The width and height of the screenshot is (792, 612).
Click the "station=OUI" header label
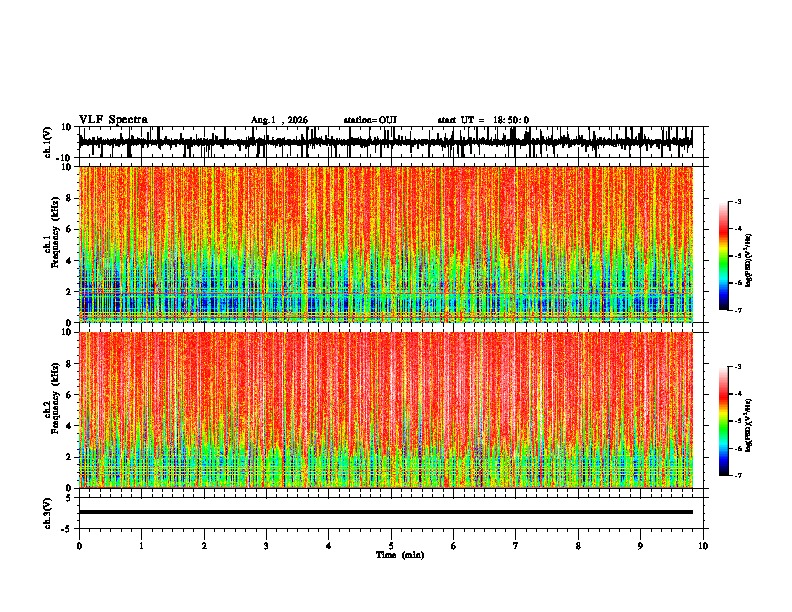pos(370,120)
